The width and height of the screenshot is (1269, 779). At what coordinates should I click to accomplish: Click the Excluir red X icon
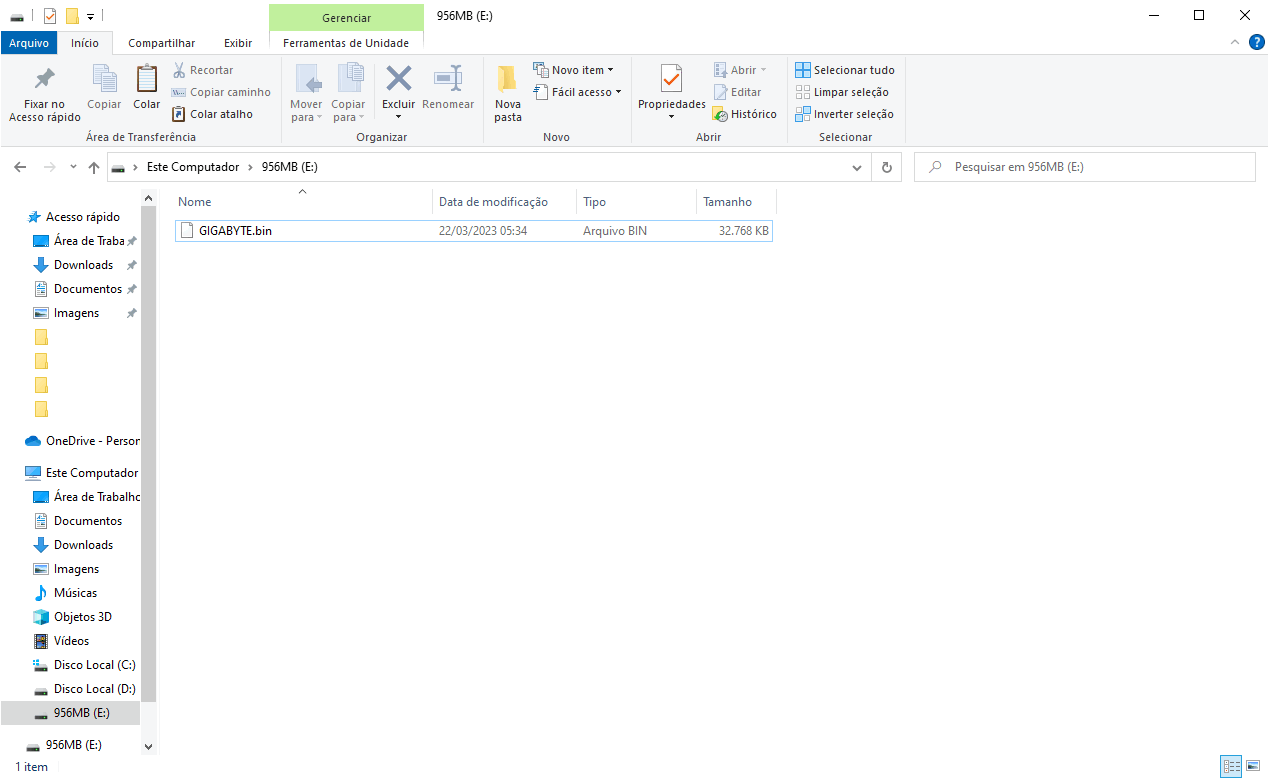point(398,79)
